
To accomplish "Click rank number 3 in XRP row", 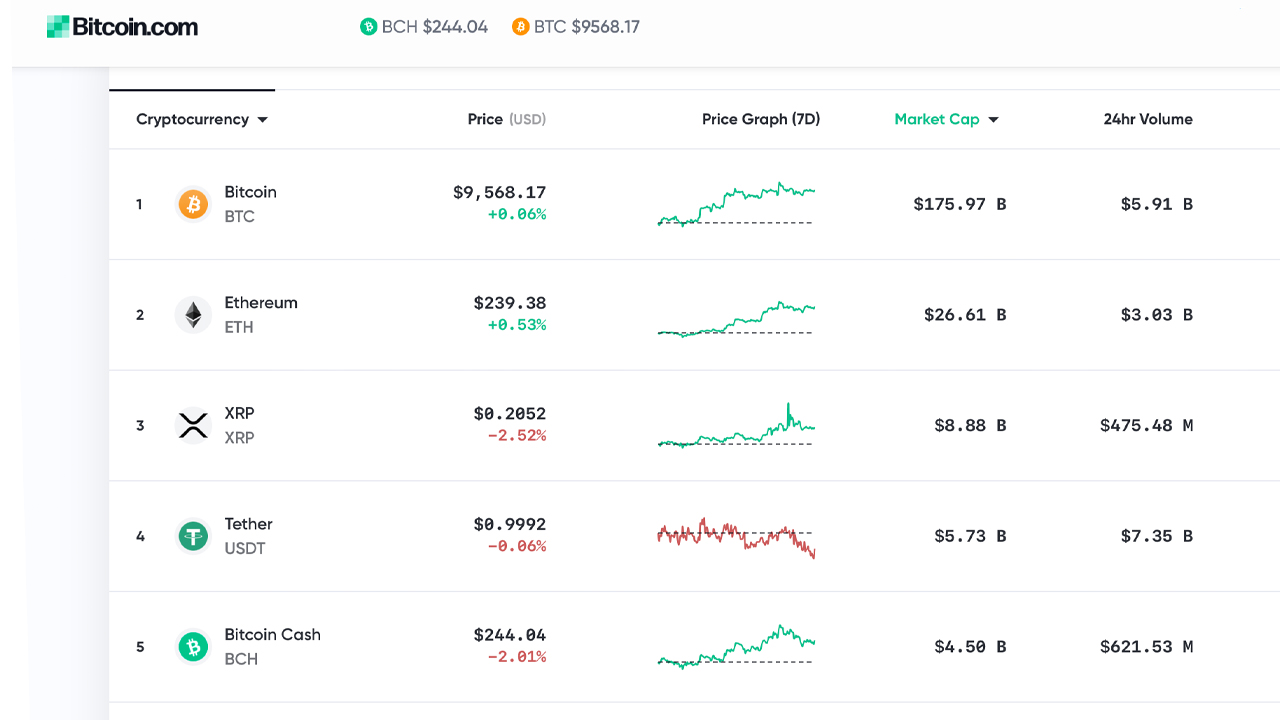I will click(x=140, y=426).
